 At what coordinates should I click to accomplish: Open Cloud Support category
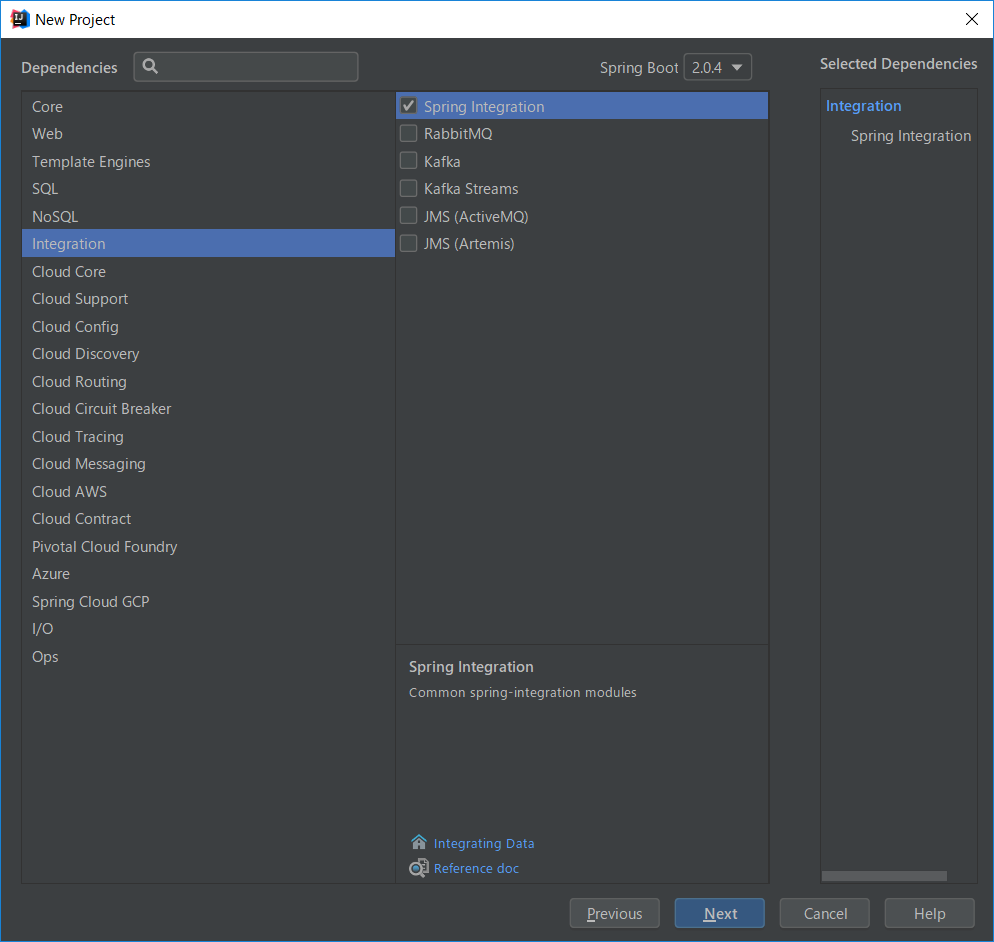(209, 299)
